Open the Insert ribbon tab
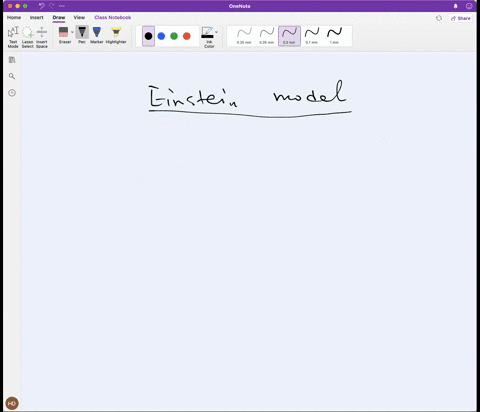The height and width of the screenshot is (412, 480). (x=37, y=17)
